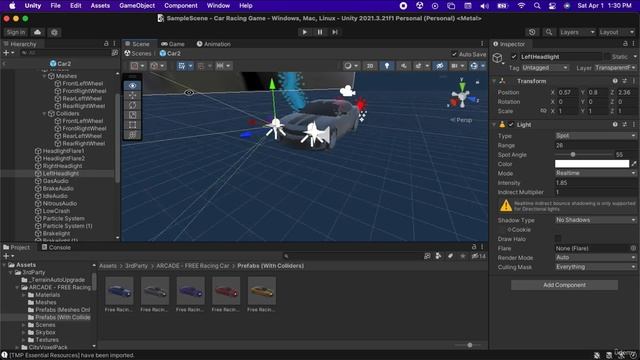Toggle the Auto Save checkbox
The width and height of the screenshot is (640, 360).
pyautogui.click(x=454, y=54)
